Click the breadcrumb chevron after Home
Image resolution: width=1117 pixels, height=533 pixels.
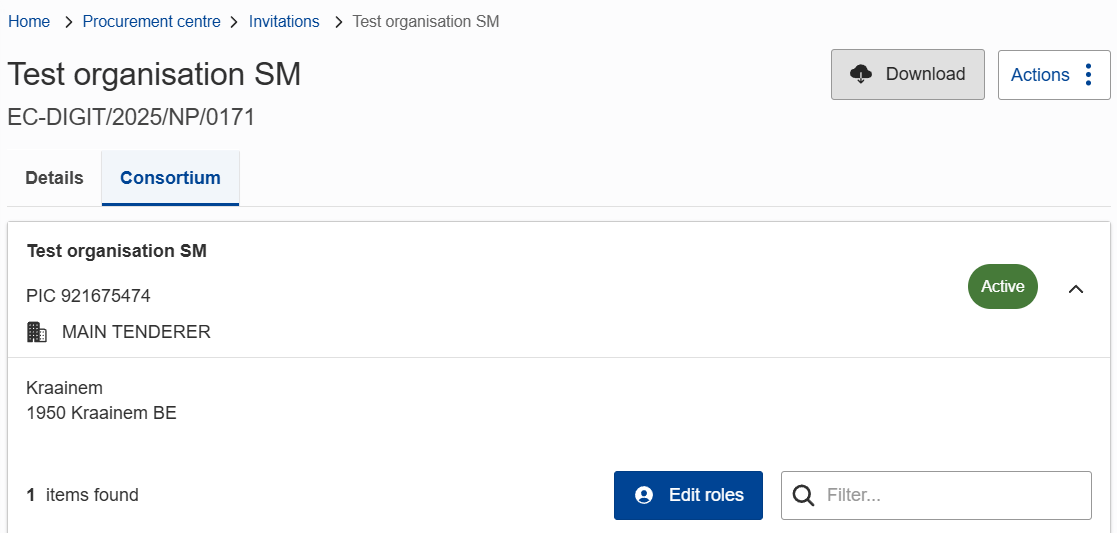tap(67, 22)
